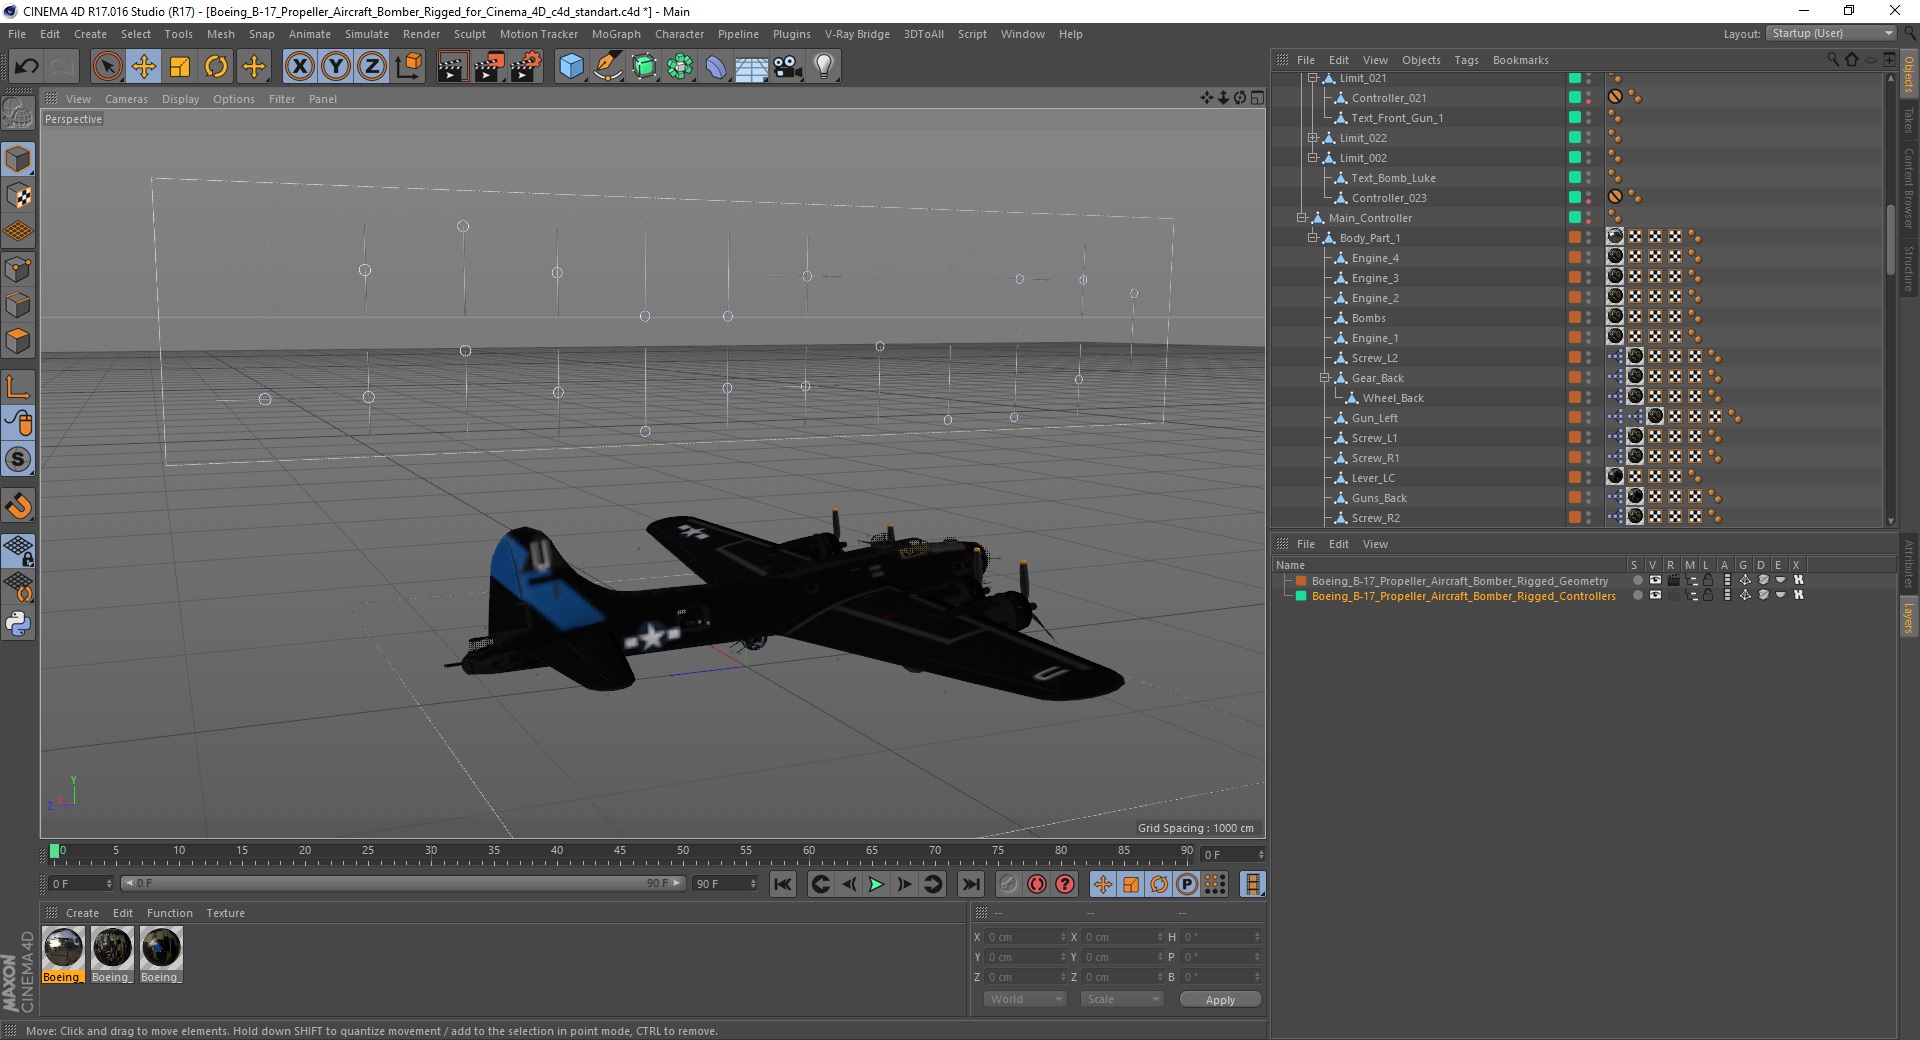Switch to Points mode

click(x=18, y=268)
